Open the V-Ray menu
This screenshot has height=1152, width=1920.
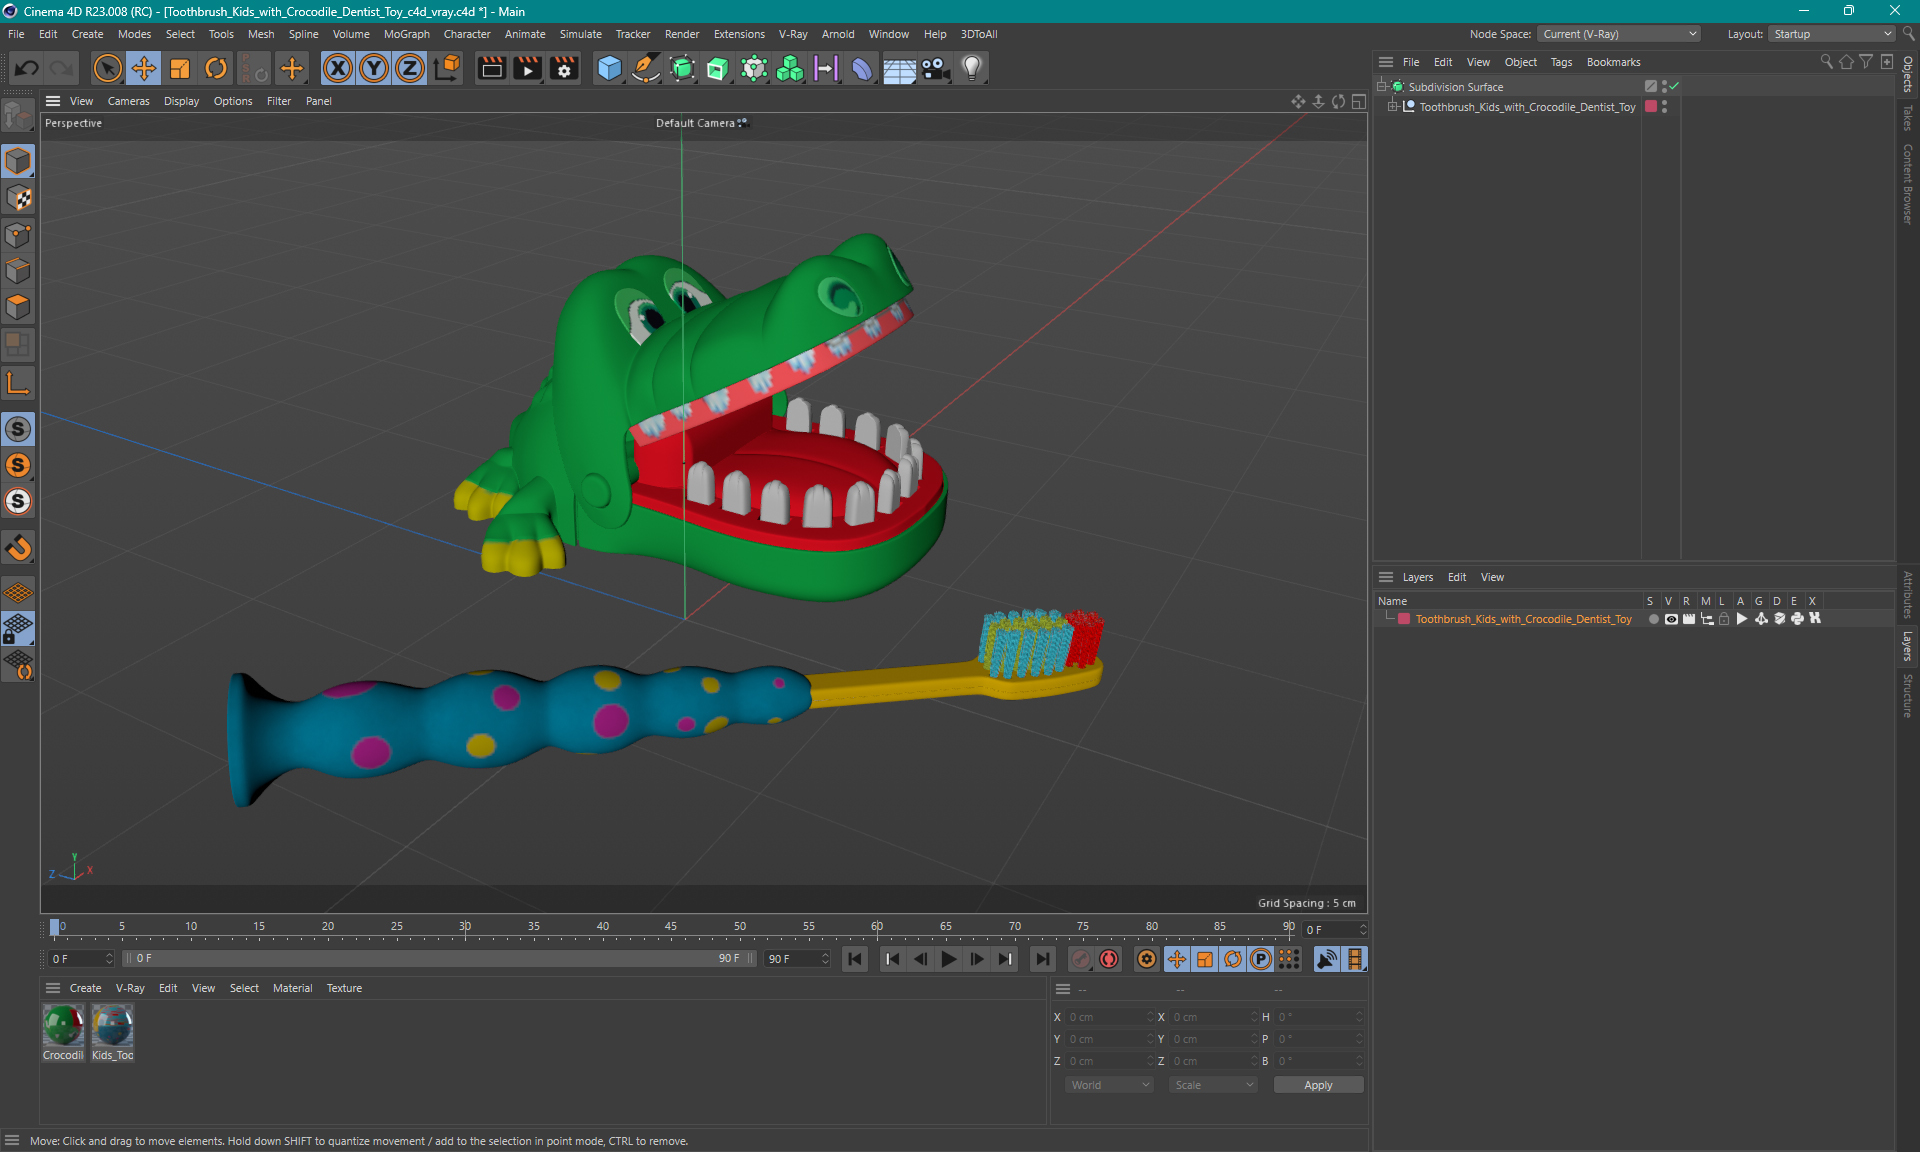pos(793,34)
